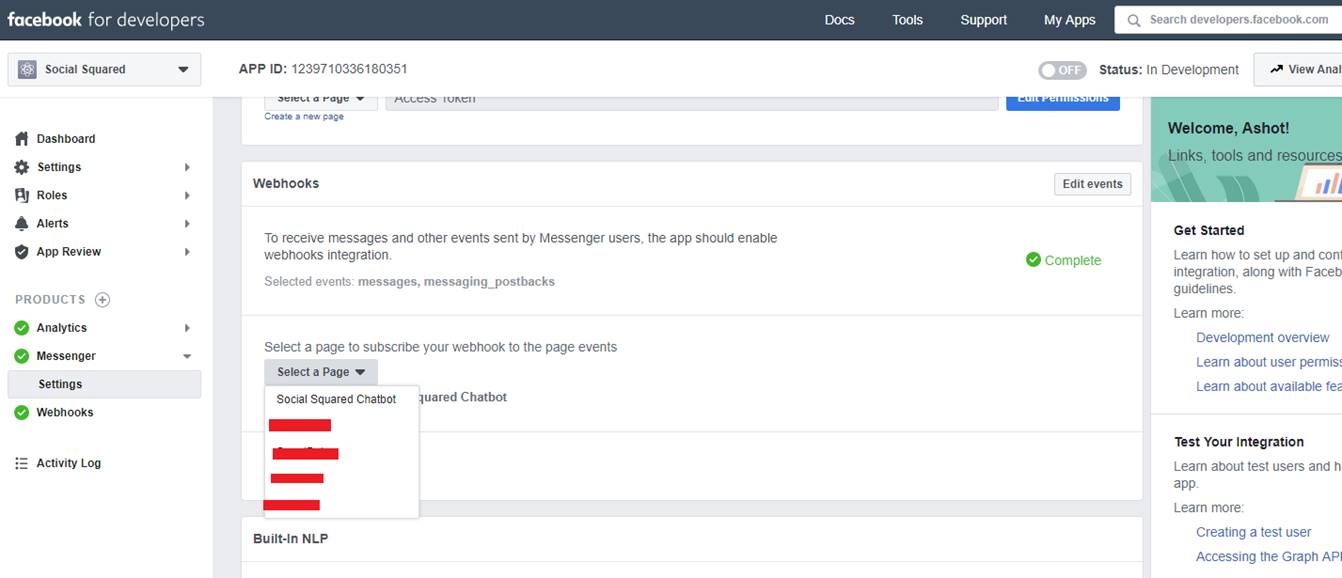Click the Dashboard home icon in sidebar
The height and width of the screenshot is (578, 1342).
[22, 139]
